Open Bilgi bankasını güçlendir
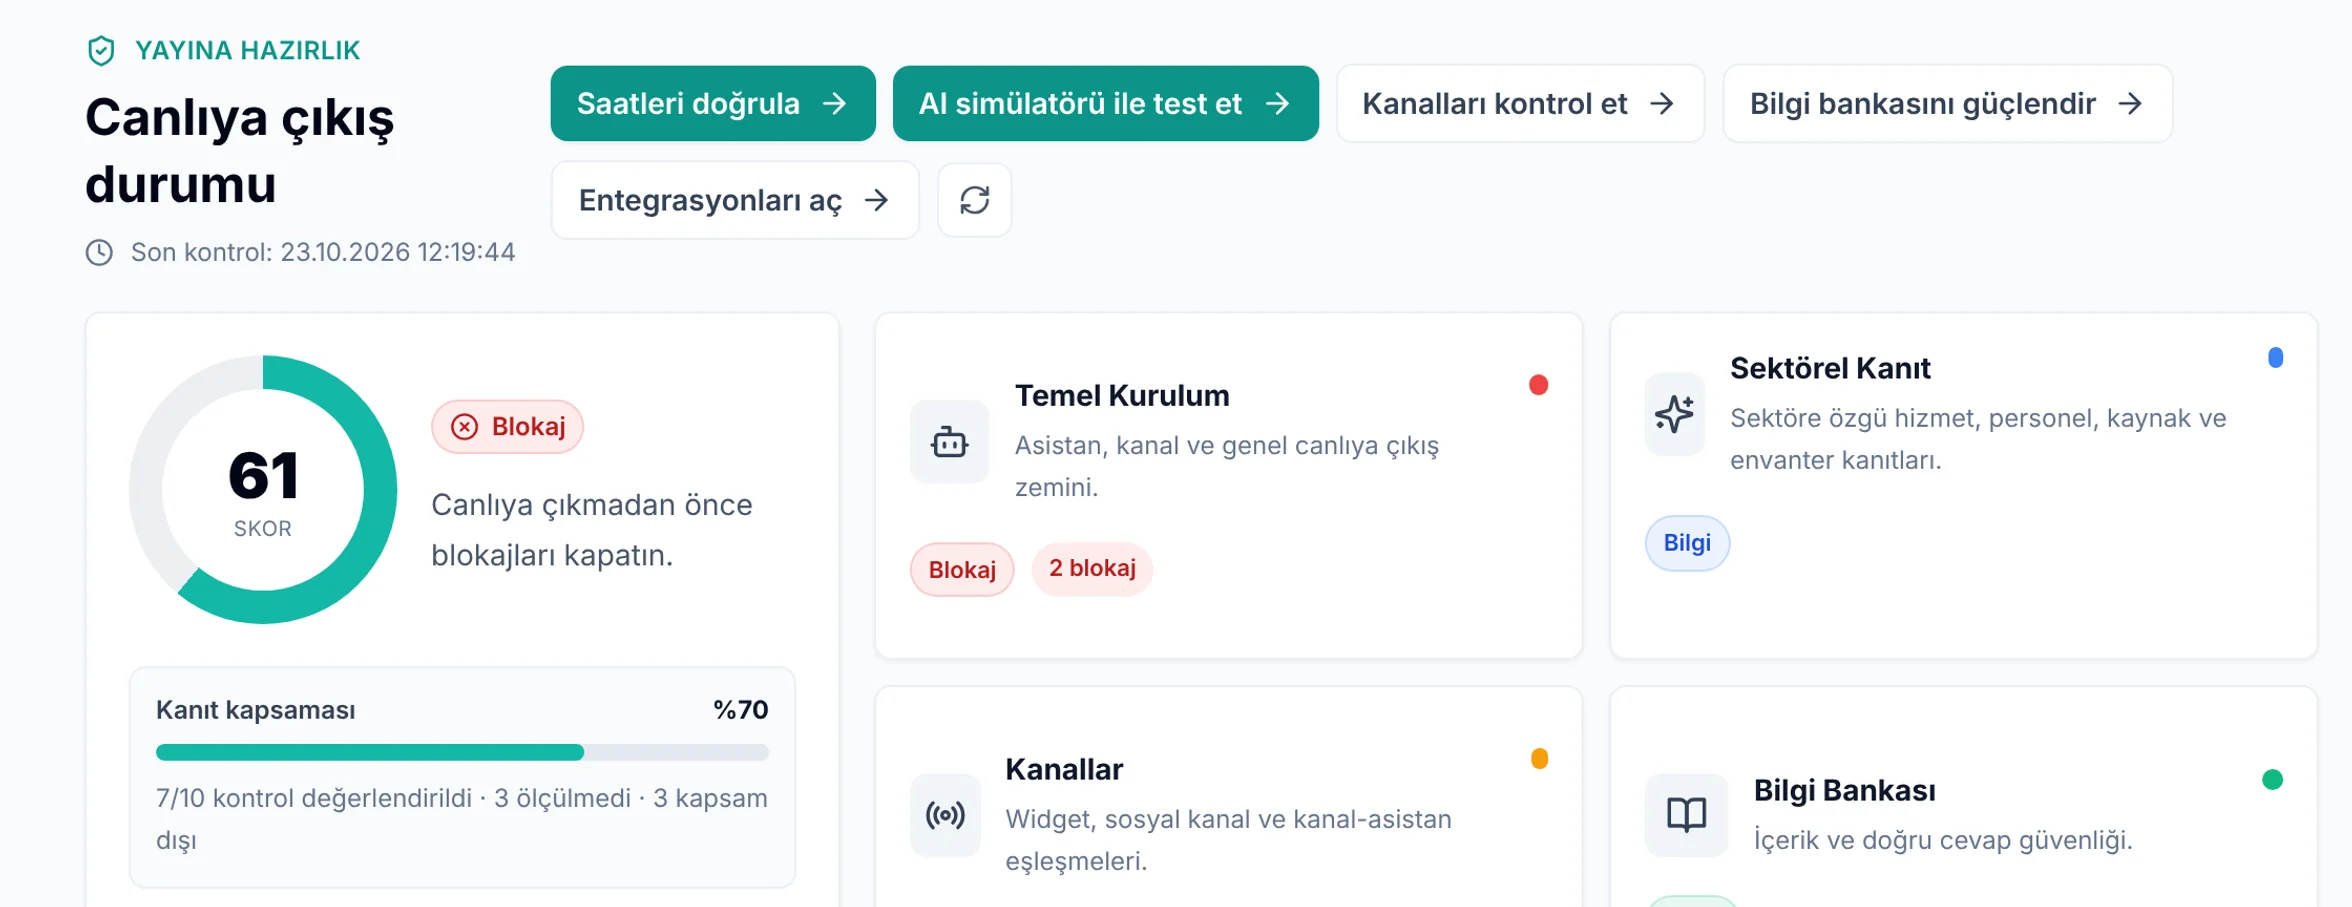 coord(1947,104)
